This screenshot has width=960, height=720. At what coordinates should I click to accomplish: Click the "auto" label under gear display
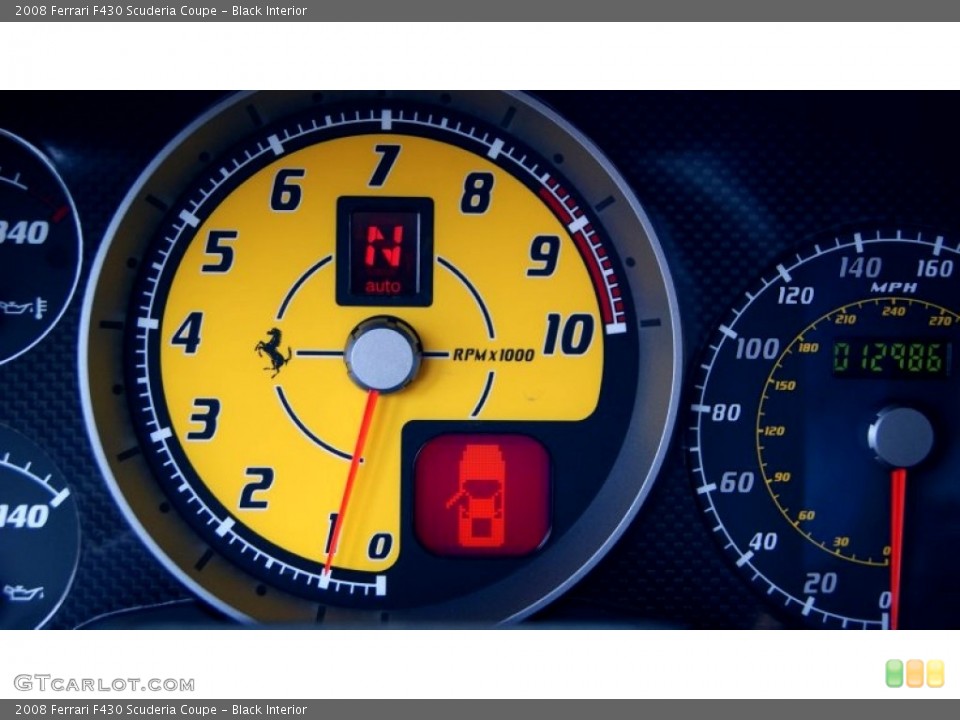[383, 286]
